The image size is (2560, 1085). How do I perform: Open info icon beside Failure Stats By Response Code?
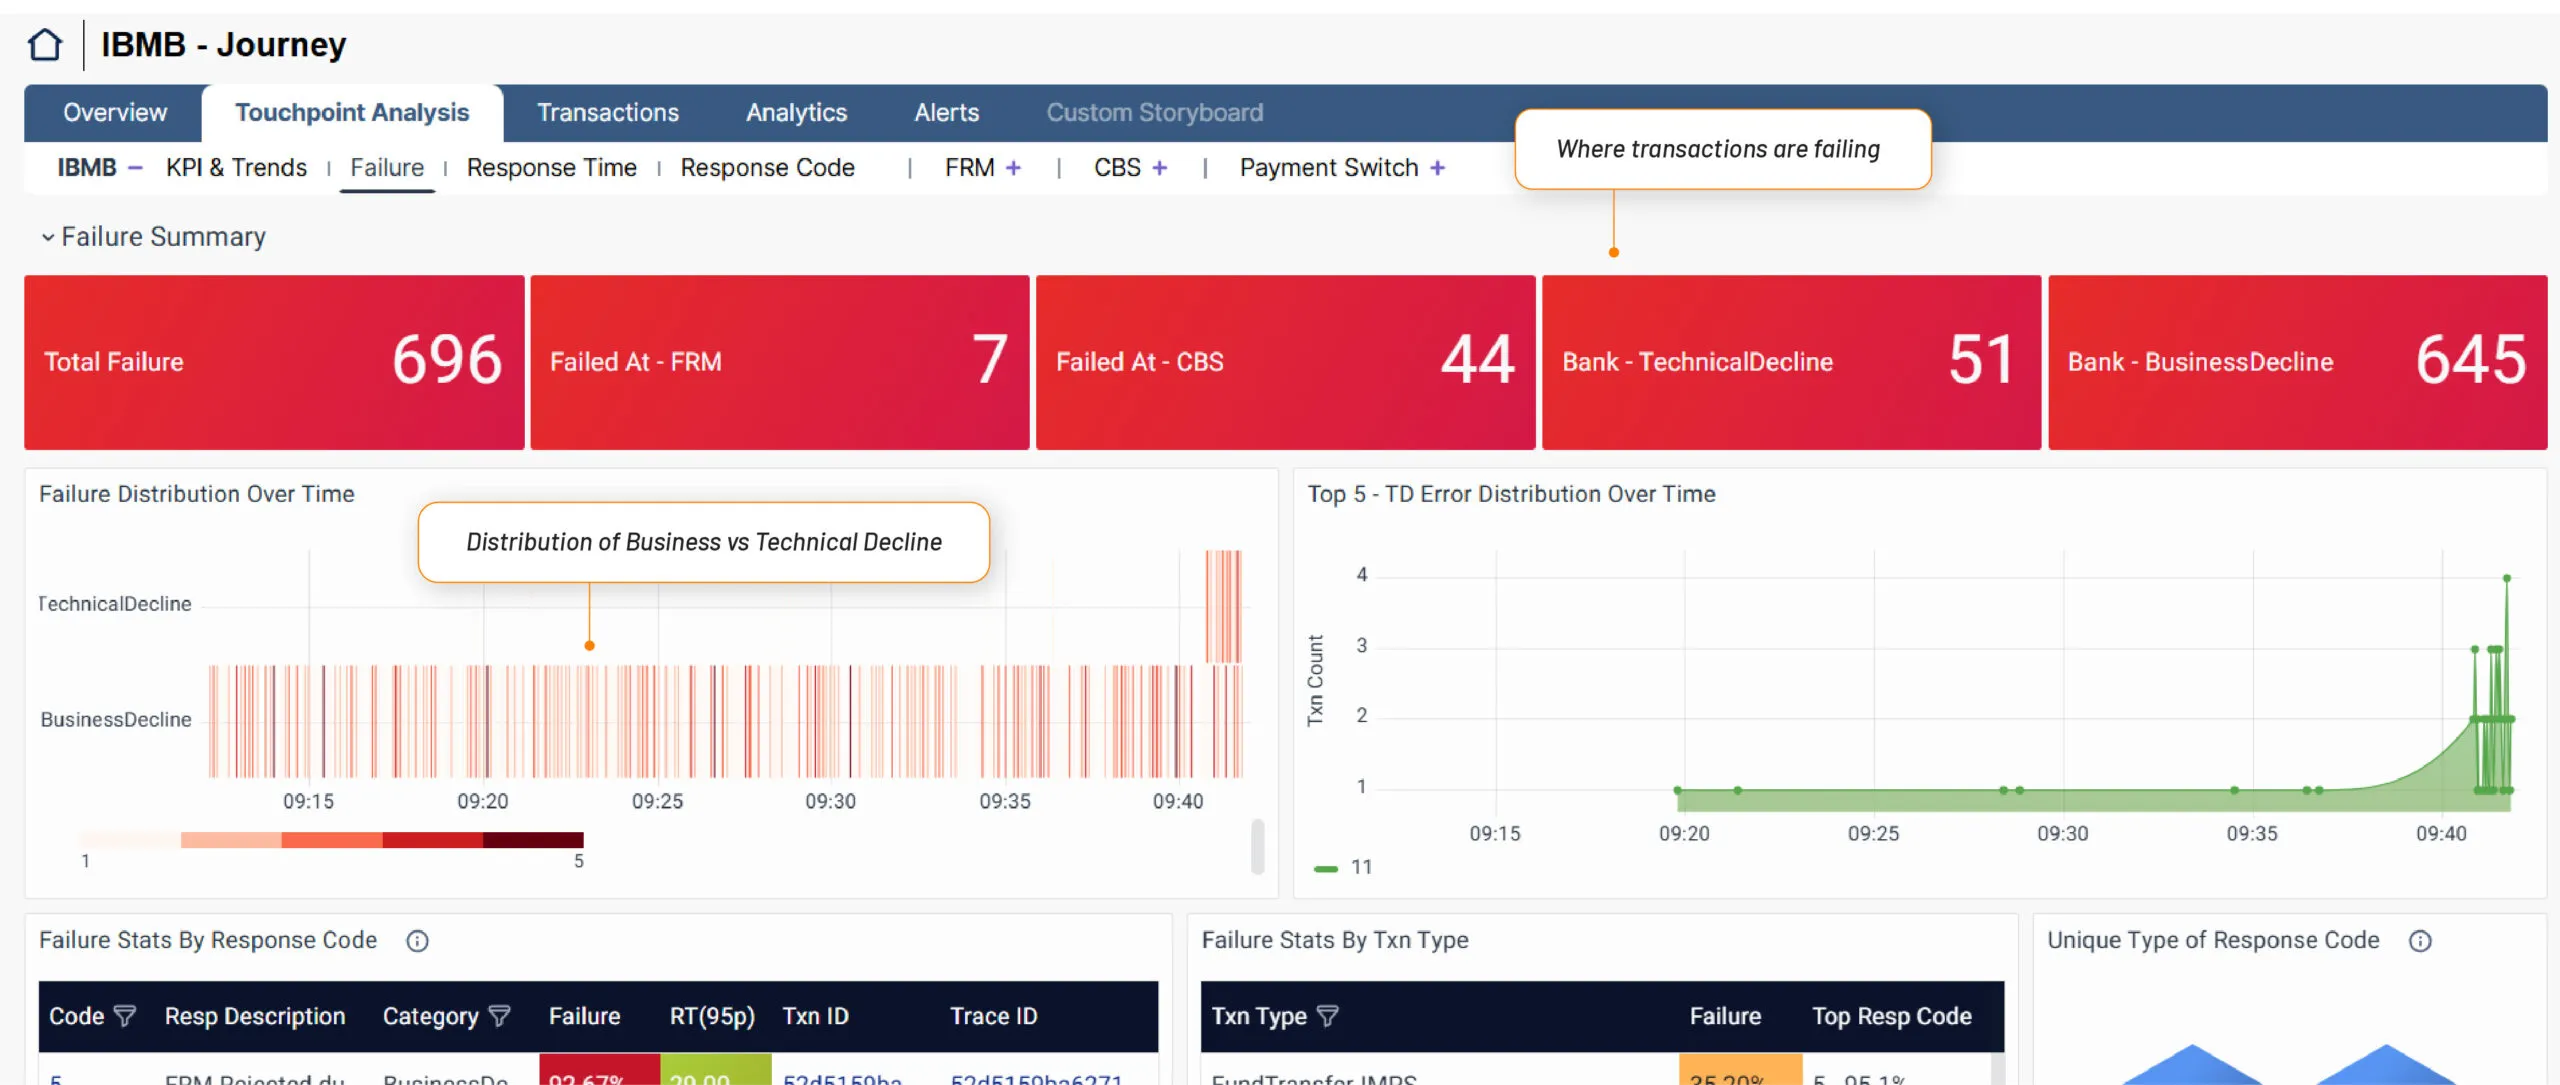pyautogui.click(x=417, y=941)
